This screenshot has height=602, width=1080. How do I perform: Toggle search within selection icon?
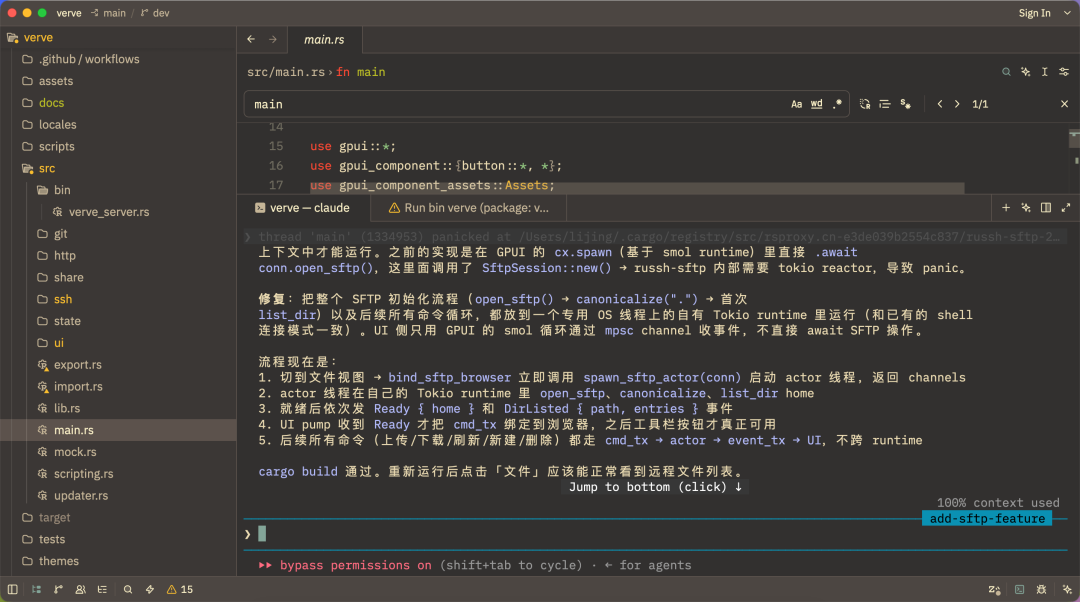pos(885,104)
